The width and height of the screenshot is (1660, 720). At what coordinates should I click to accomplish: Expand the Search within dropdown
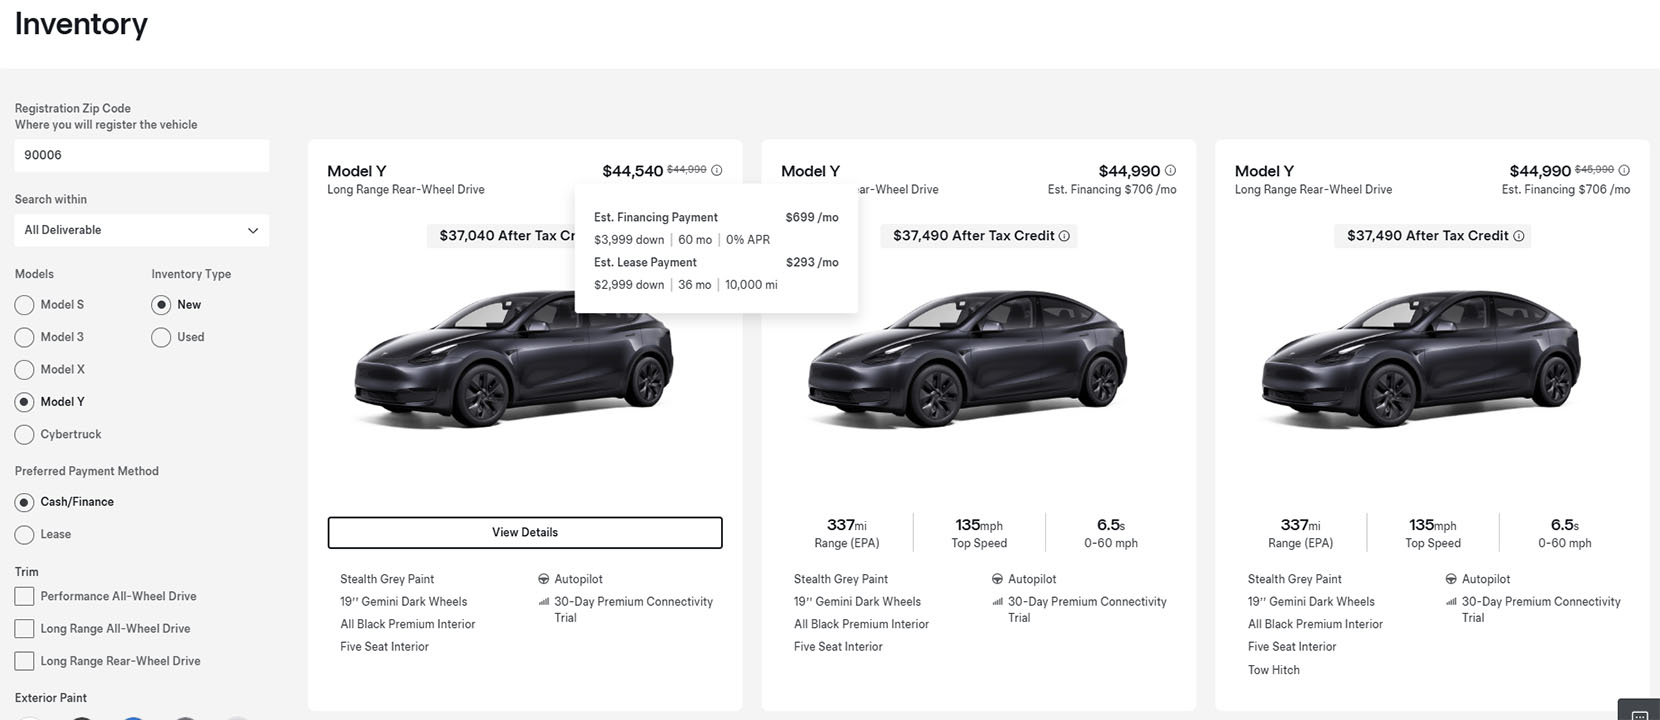(x=141, y=230)
